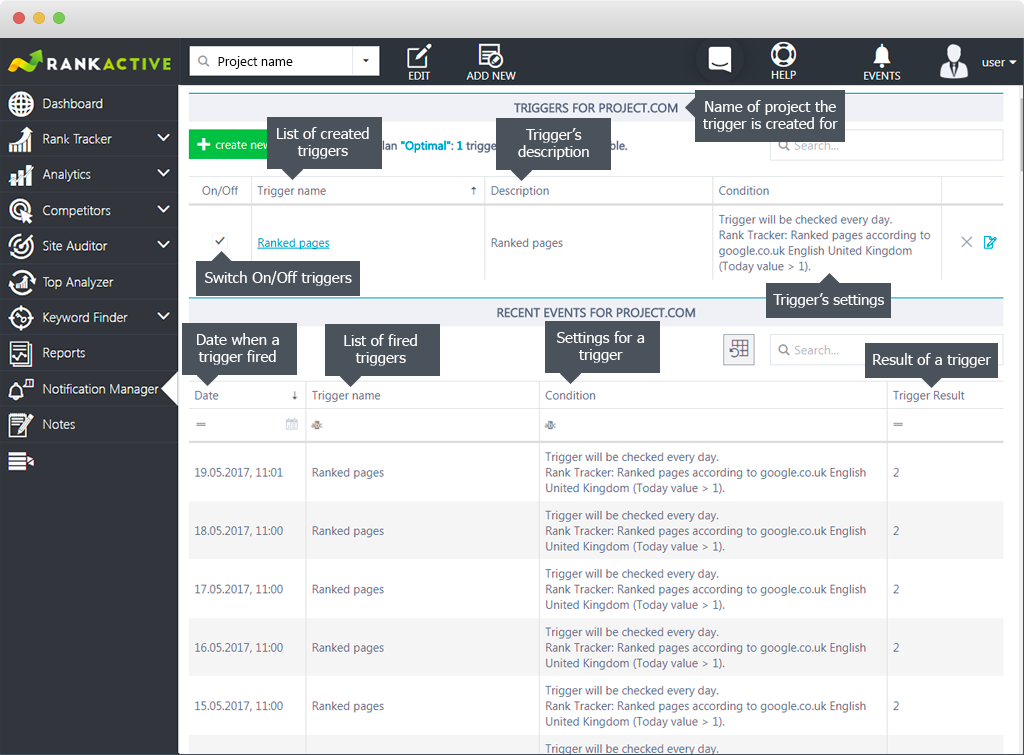Sort events by Date column header
Viewport: 1024px width, 755px height.
pos(206,395)
